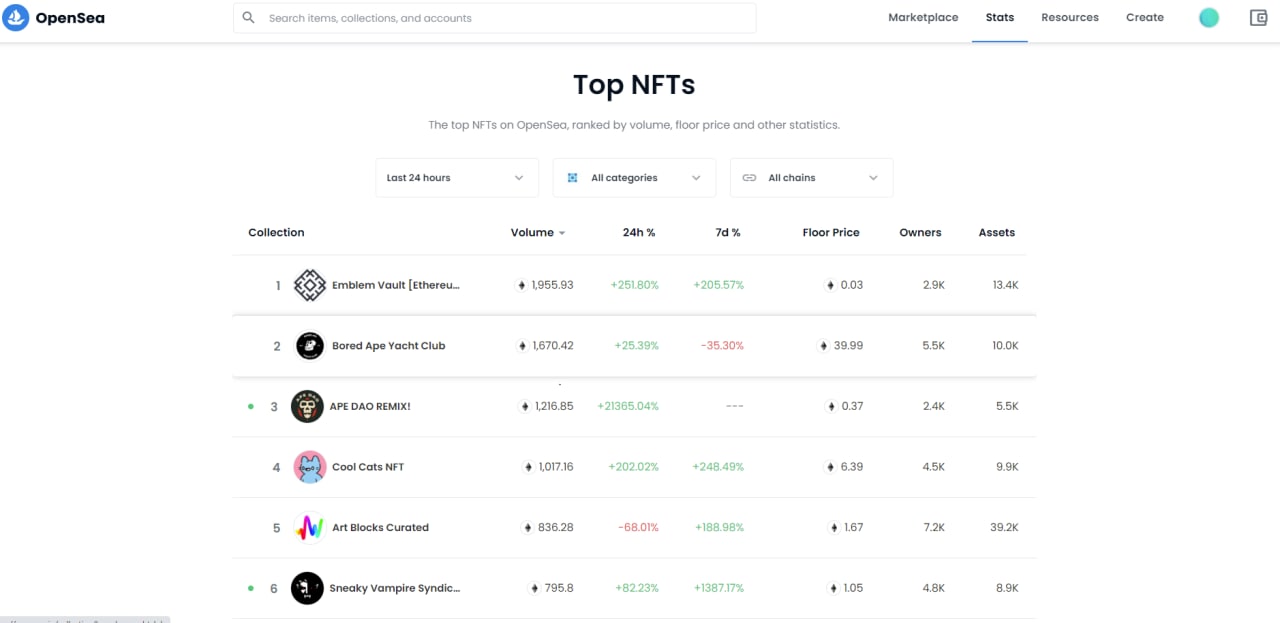Click the OpenSea wordmark

coord(70,18)
